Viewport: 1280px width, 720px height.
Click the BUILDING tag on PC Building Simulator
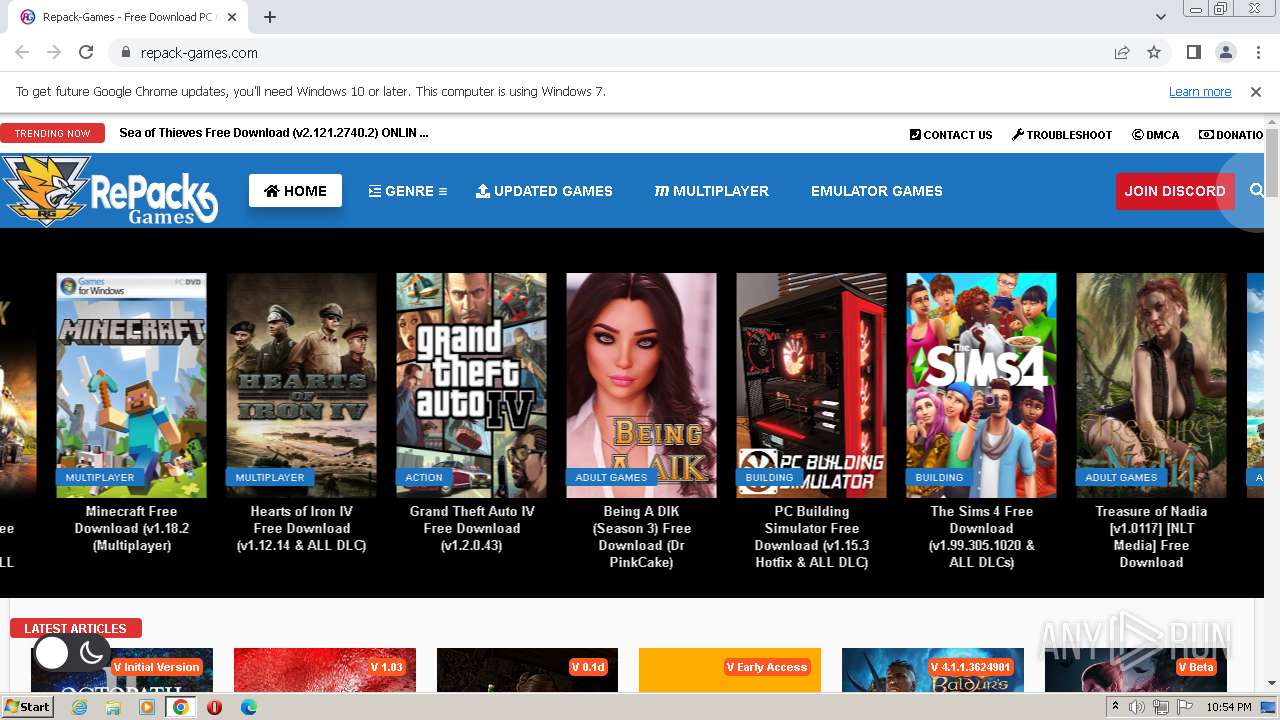coord(769,477)
